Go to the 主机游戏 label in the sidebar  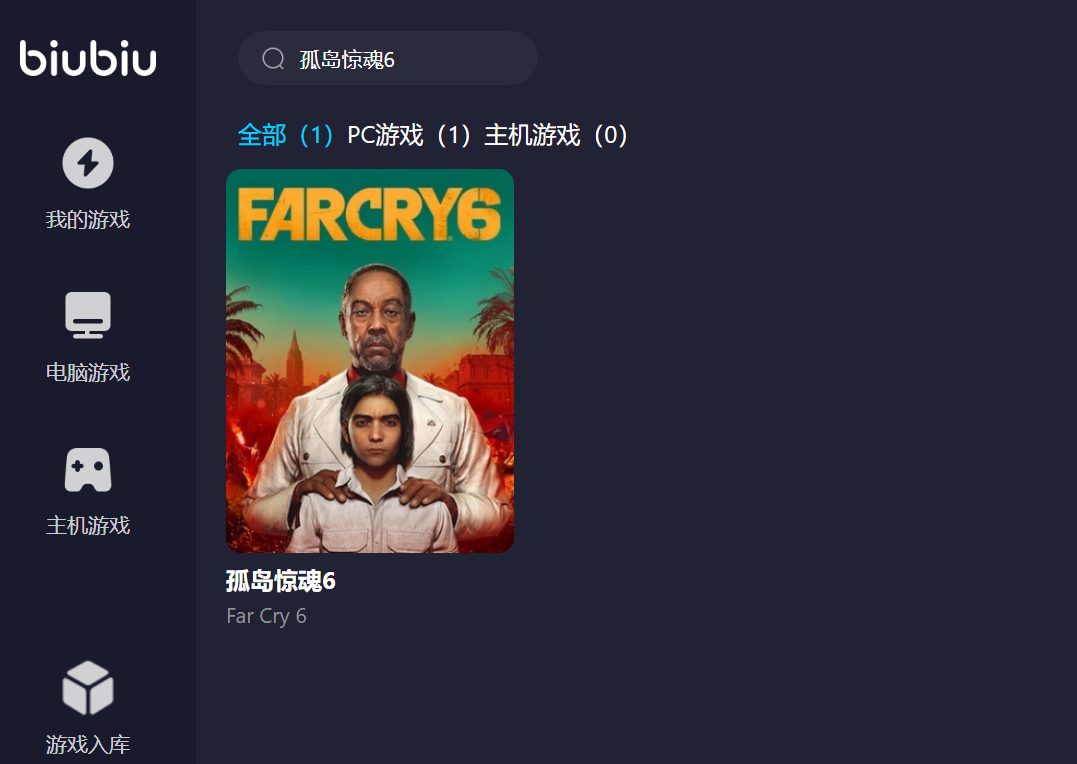point(88,526)
